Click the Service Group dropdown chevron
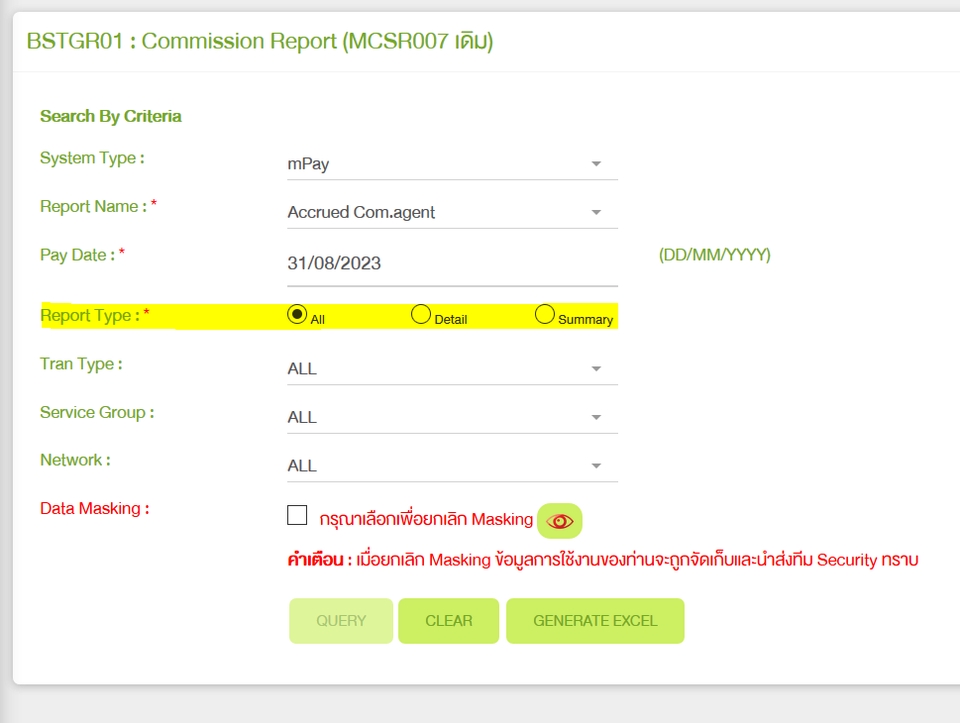The image size is (960, 723). coord(597,417)
